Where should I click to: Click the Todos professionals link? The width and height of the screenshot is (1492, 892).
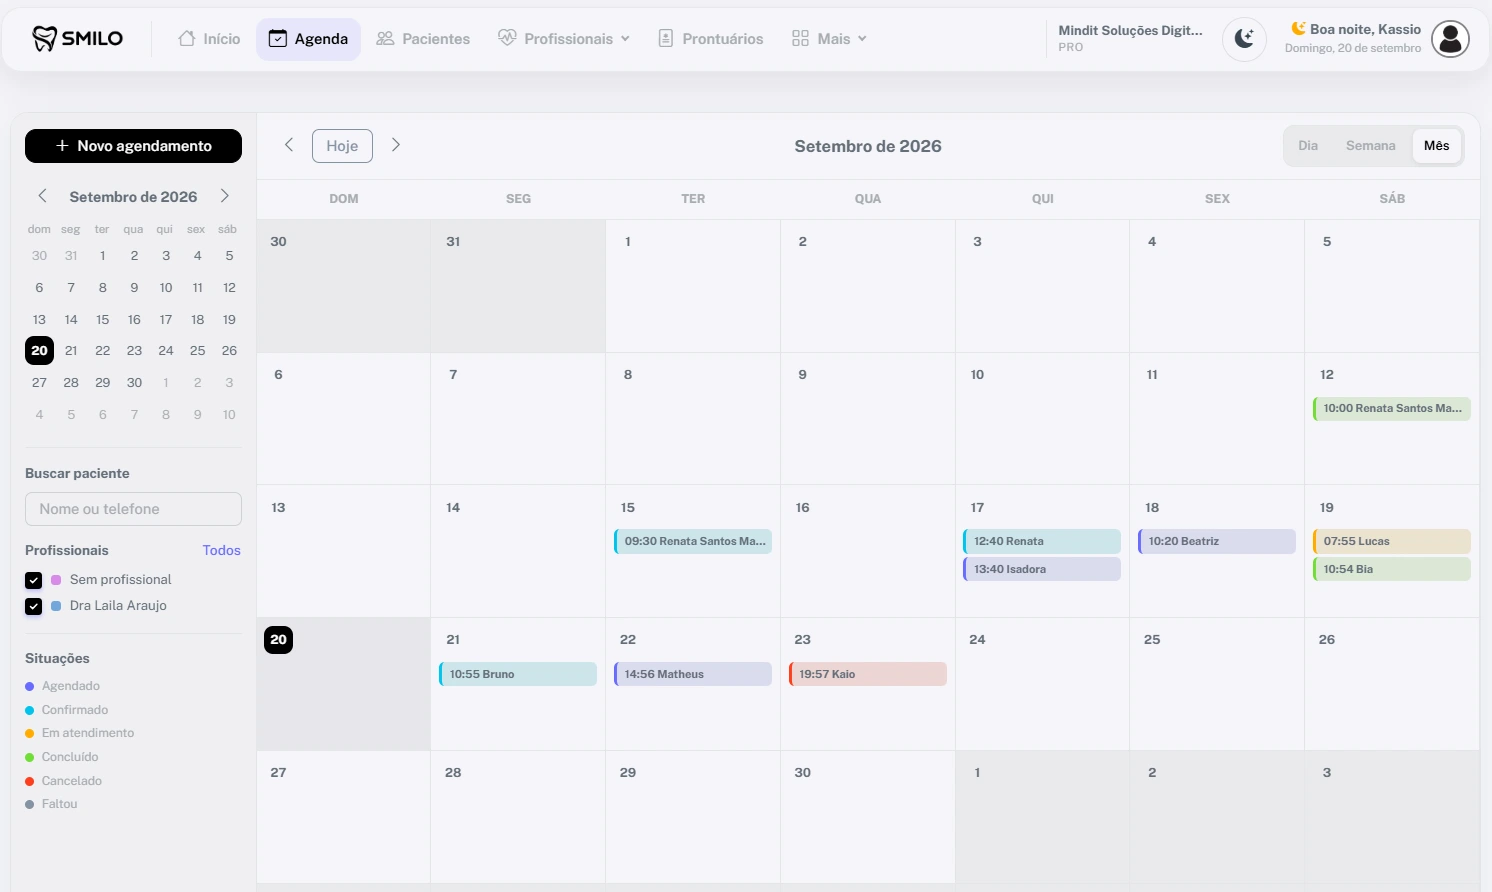pos(221,550)
